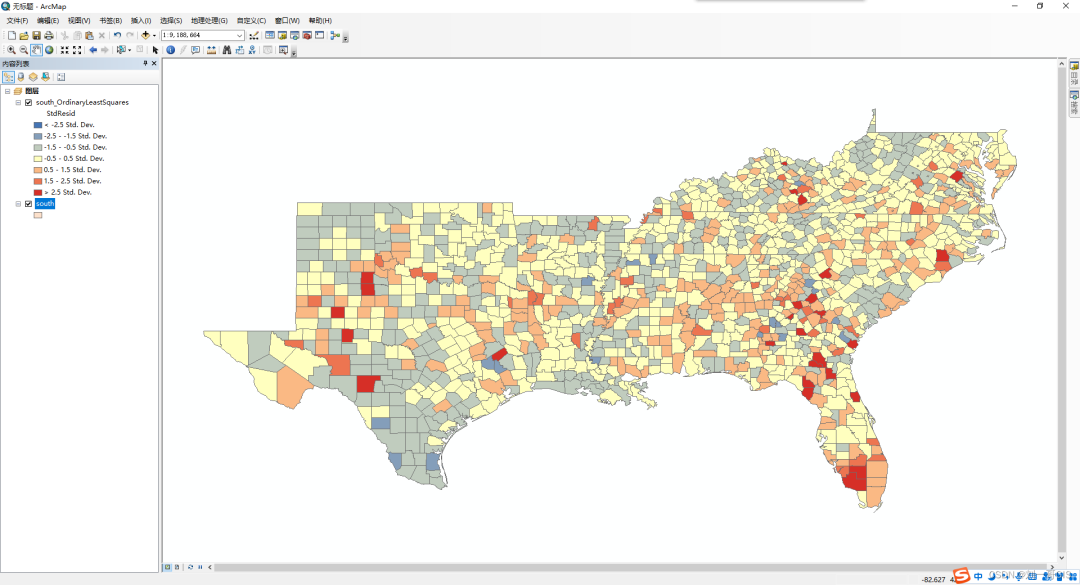Paste from the clipboard
Screen dimensions: 1080x585
point(90,35)
